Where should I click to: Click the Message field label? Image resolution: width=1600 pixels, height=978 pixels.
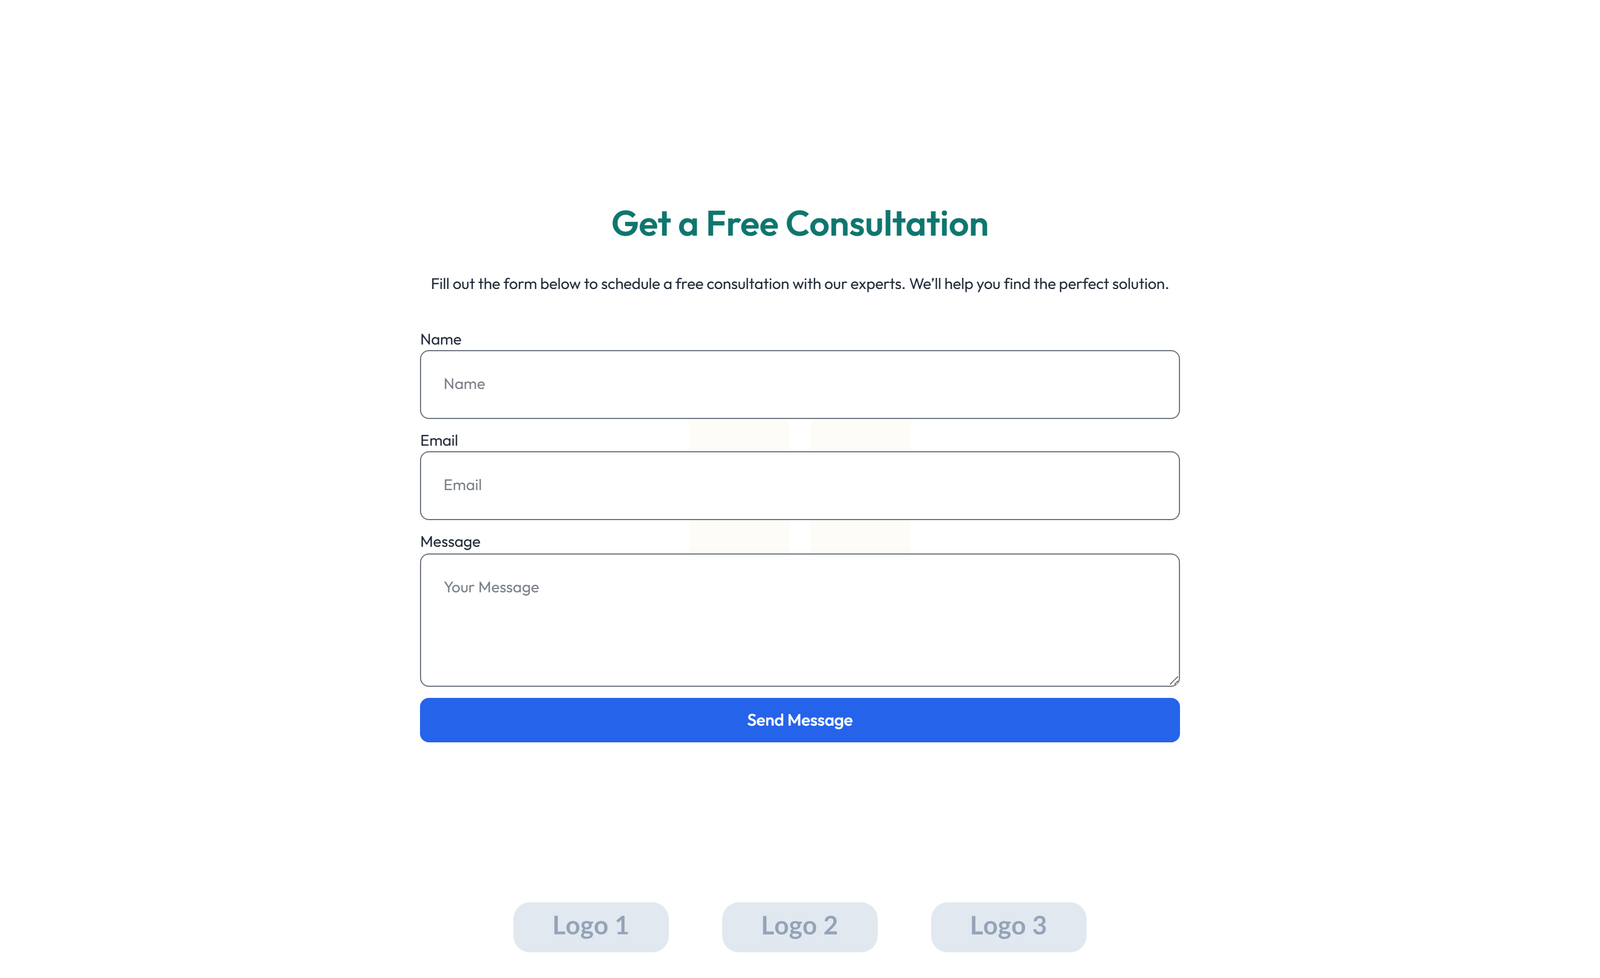point(450,541)
